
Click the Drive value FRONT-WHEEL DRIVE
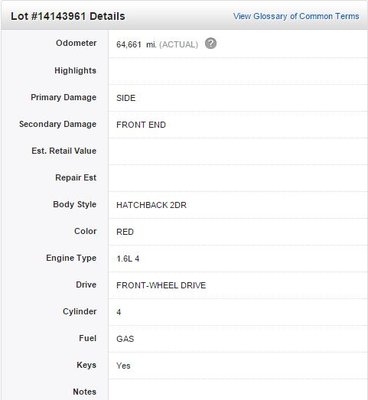pos(161,285)
